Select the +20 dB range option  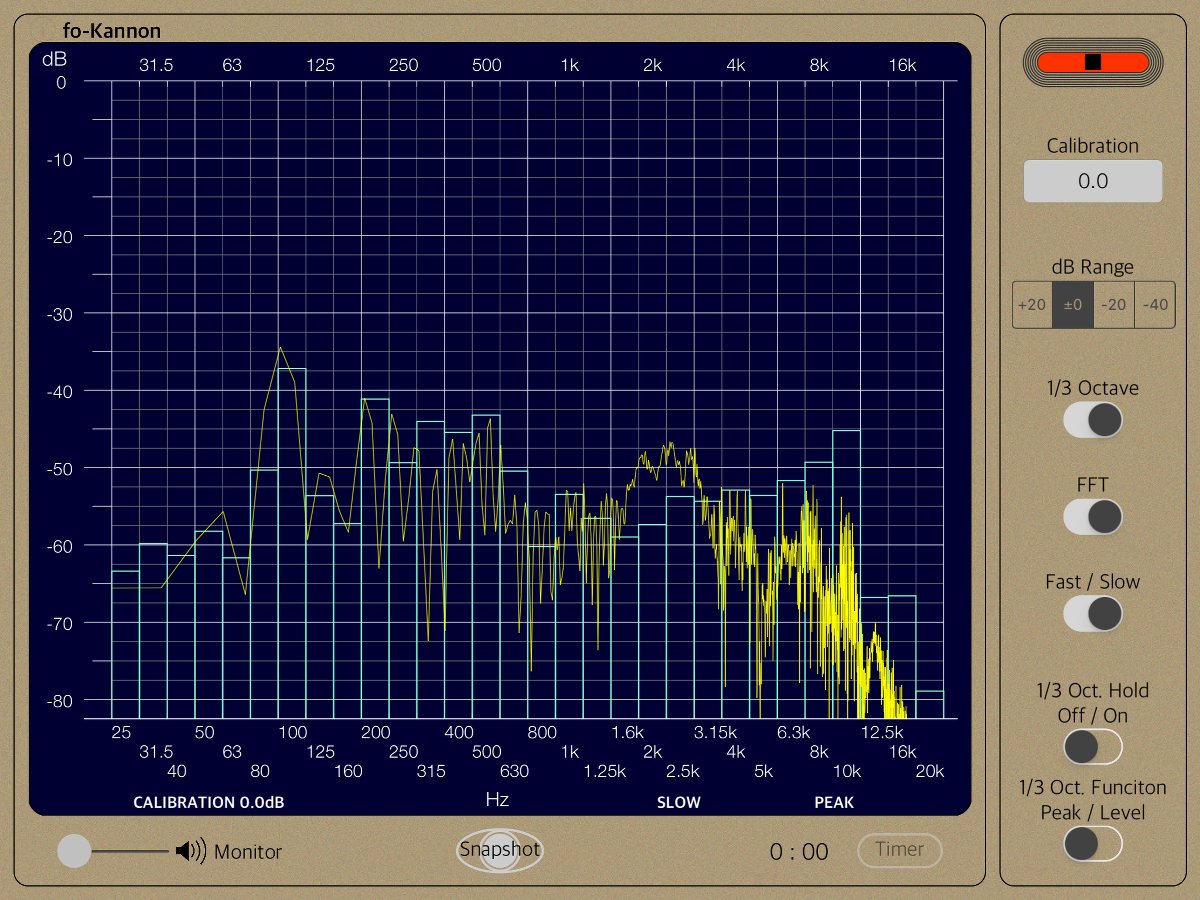click(x=1031, y=305)
